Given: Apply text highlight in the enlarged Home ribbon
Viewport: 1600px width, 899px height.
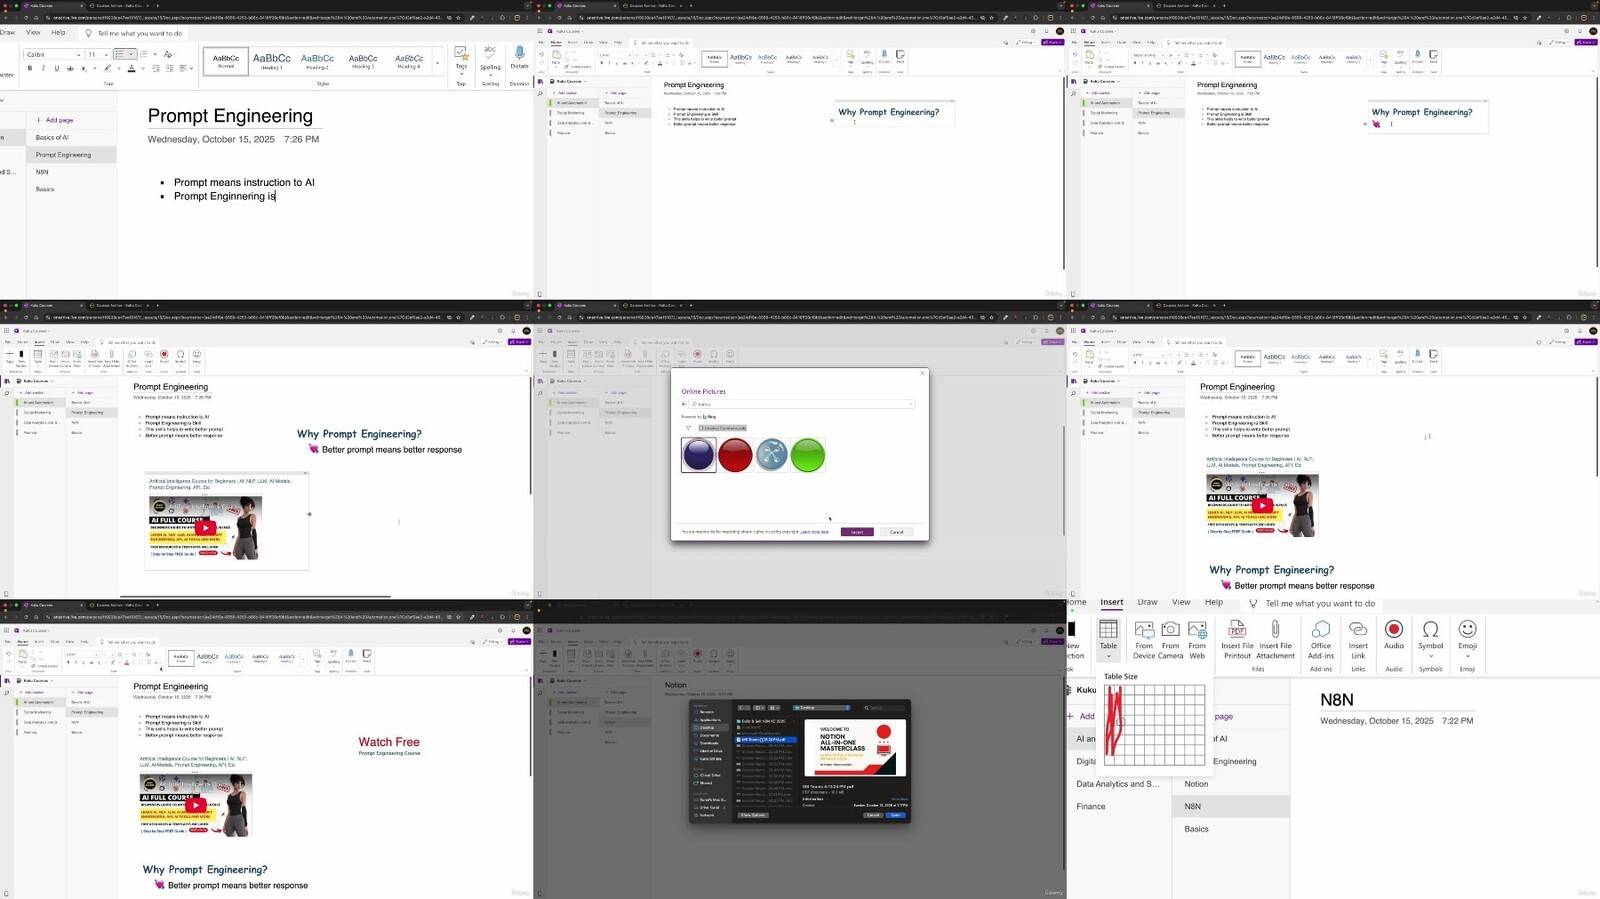Looking at the screenshot, I should 107,69.
